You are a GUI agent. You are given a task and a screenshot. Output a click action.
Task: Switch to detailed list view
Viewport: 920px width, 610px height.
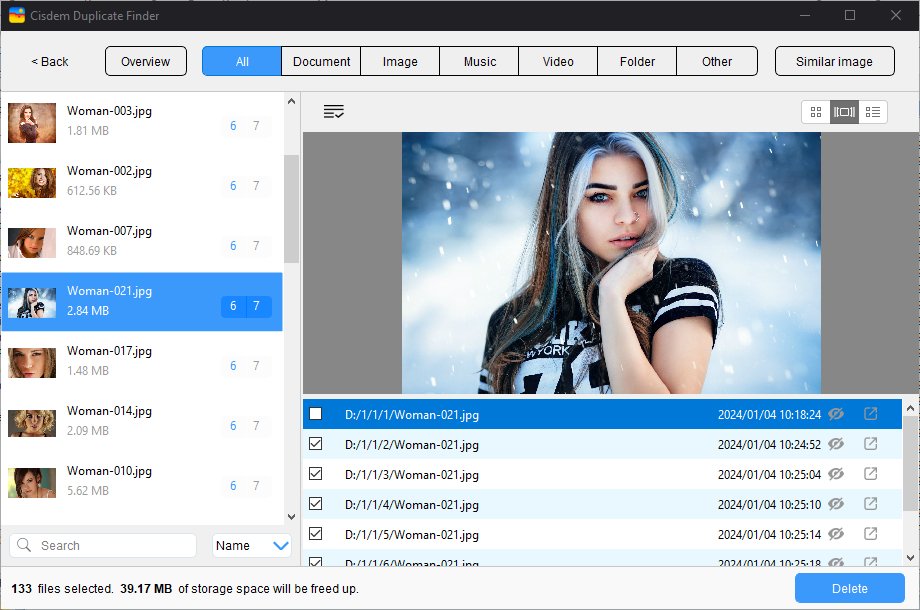coord(873,112)
